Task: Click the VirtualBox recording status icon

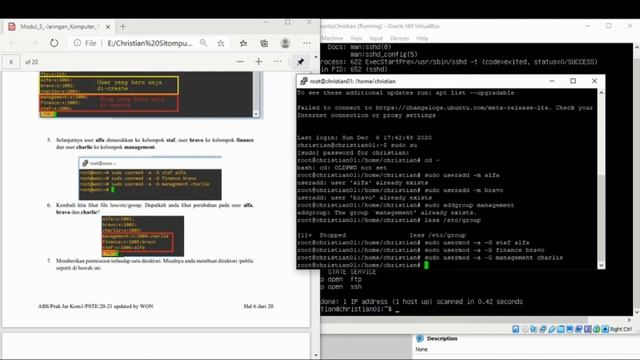Action: pos(579,329)
